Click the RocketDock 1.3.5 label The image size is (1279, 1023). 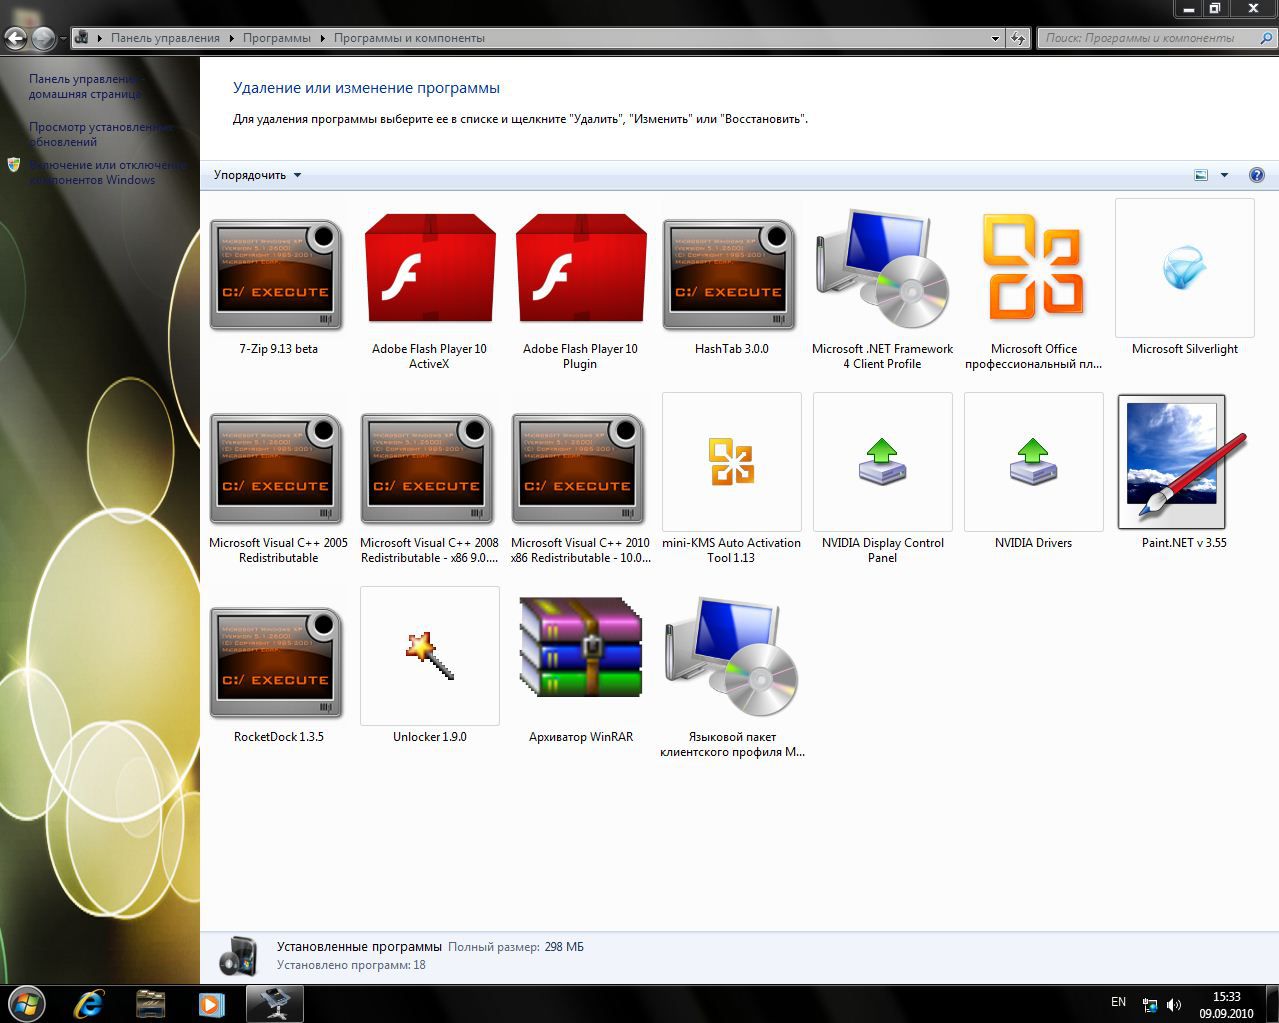click(278, 737)
